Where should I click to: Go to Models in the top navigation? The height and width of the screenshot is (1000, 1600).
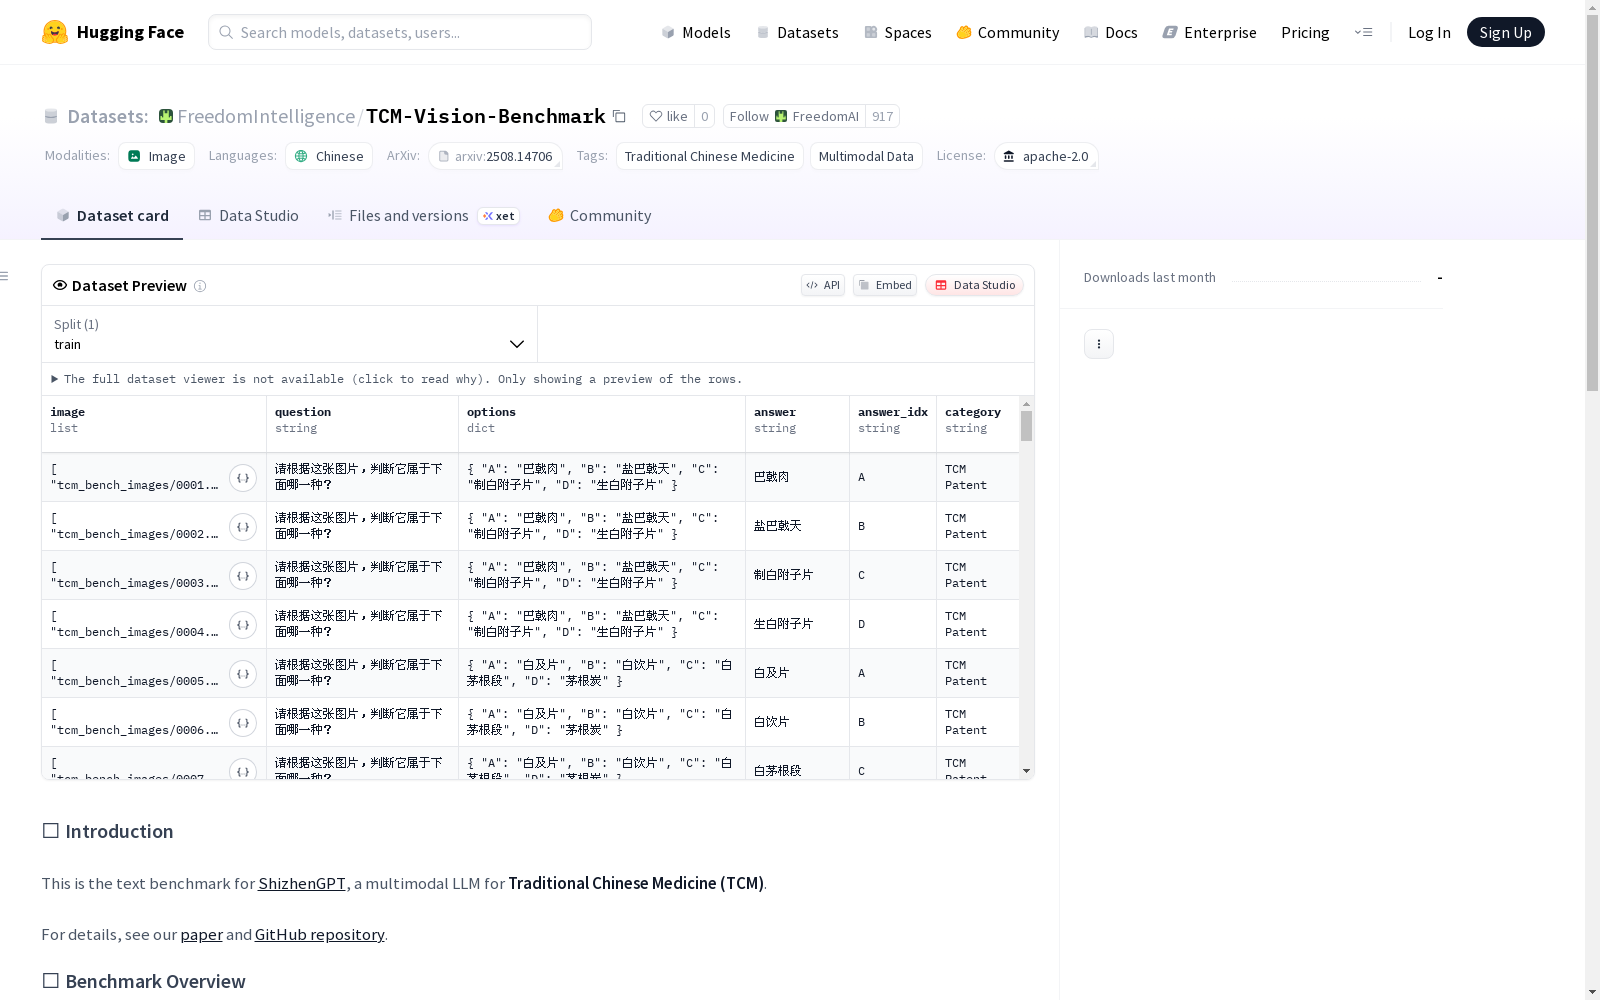[696, 32]
